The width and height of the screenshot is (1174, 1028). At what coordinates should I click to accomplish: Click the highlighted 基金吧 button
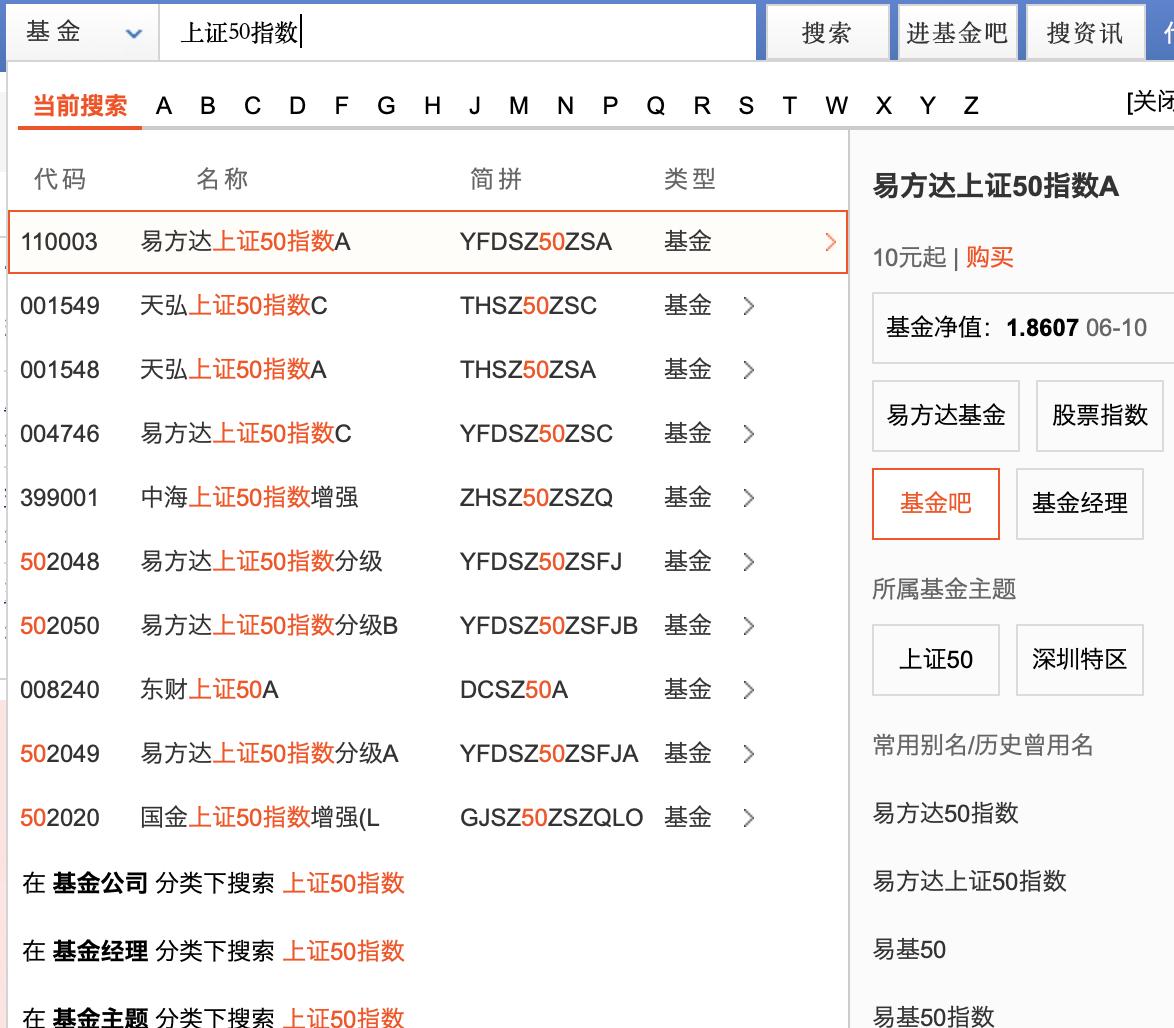click(935, 503)
